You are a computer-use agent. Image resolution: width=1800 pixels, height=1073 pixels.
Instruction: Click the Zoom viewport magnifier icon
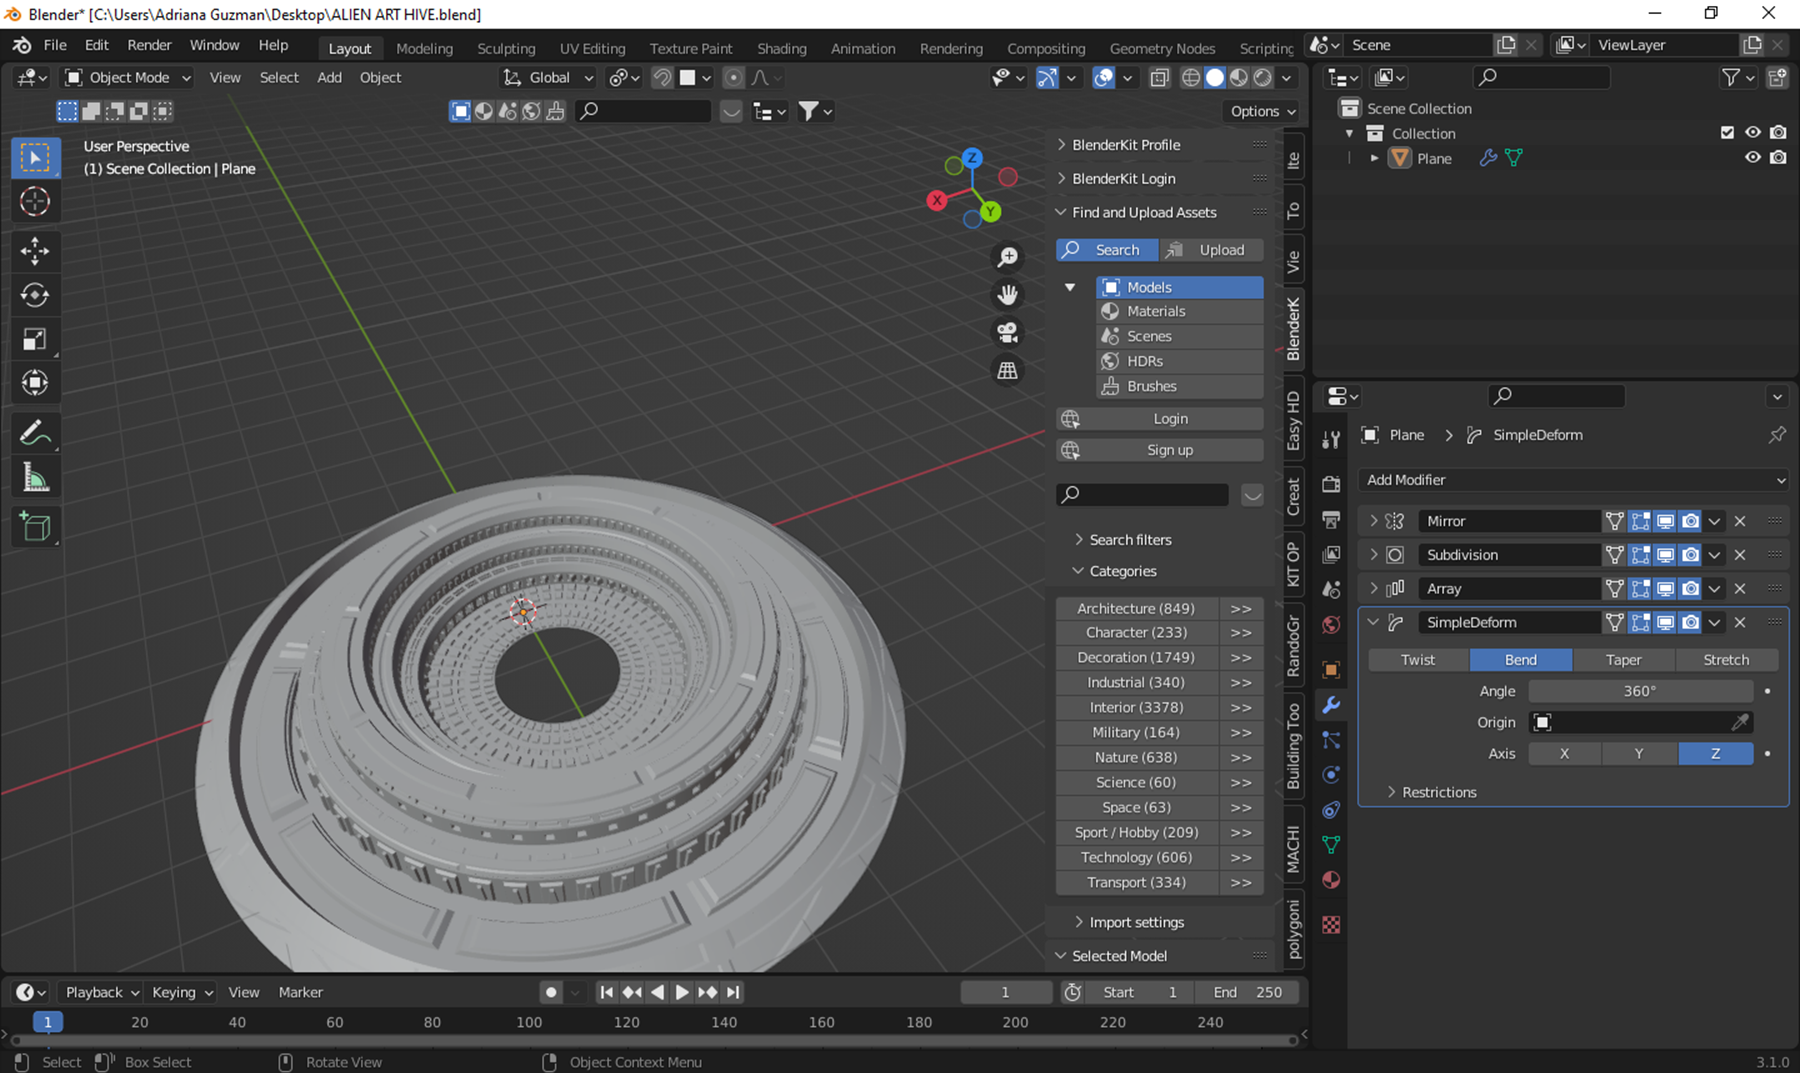coord(1007,258)
